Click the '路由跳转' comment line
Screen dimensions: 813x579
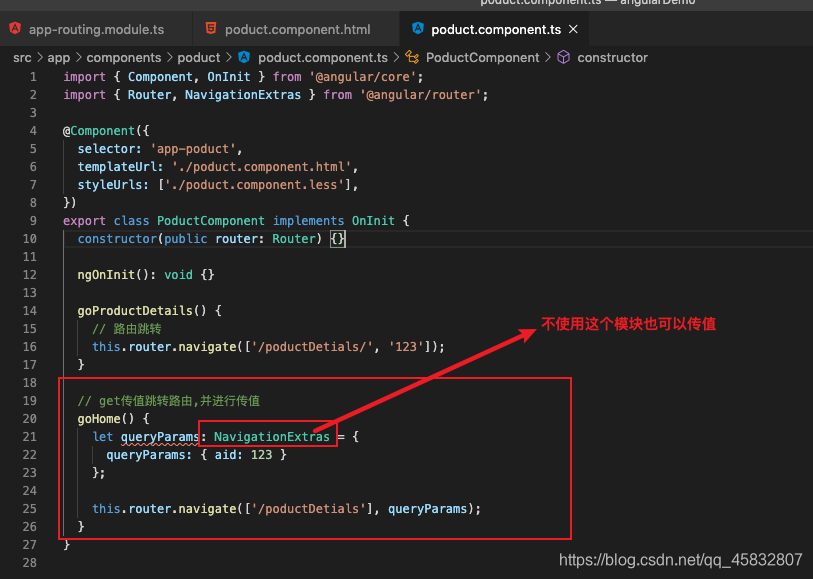pyautogui.click(x=127, y=329)
